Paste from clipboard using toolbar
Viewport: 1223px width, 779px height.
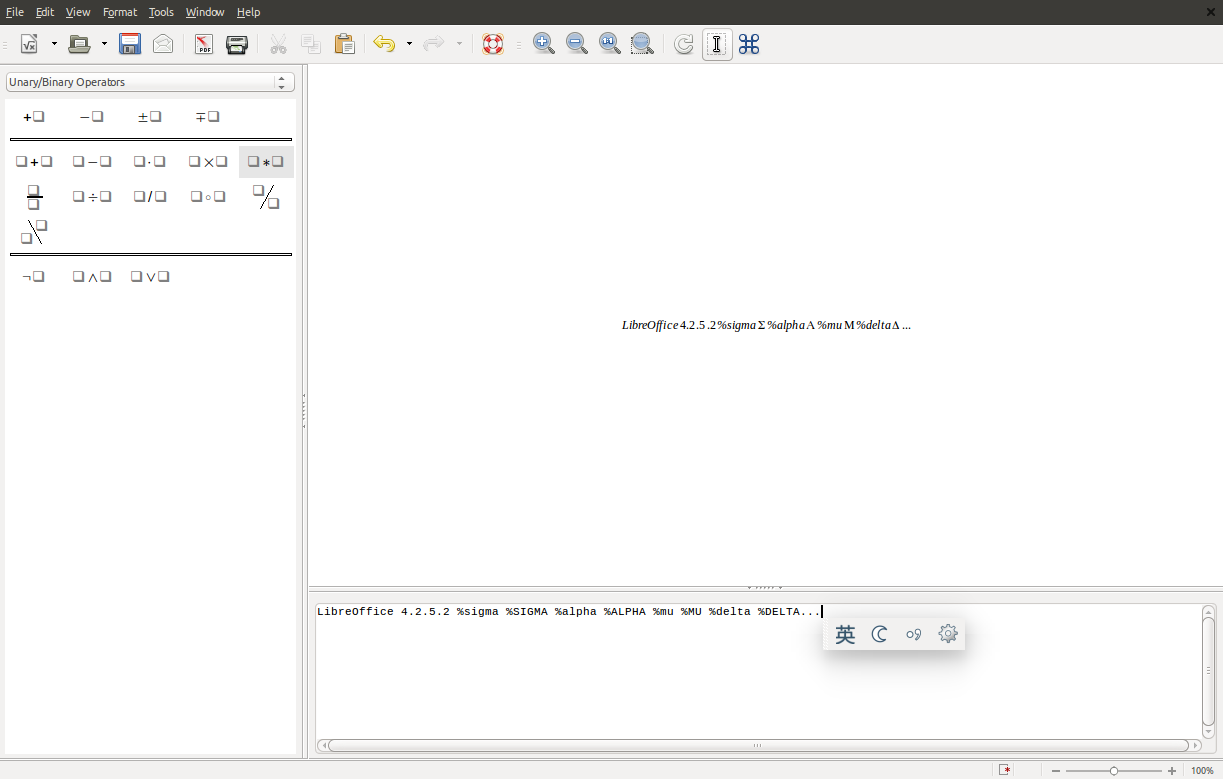344,44
